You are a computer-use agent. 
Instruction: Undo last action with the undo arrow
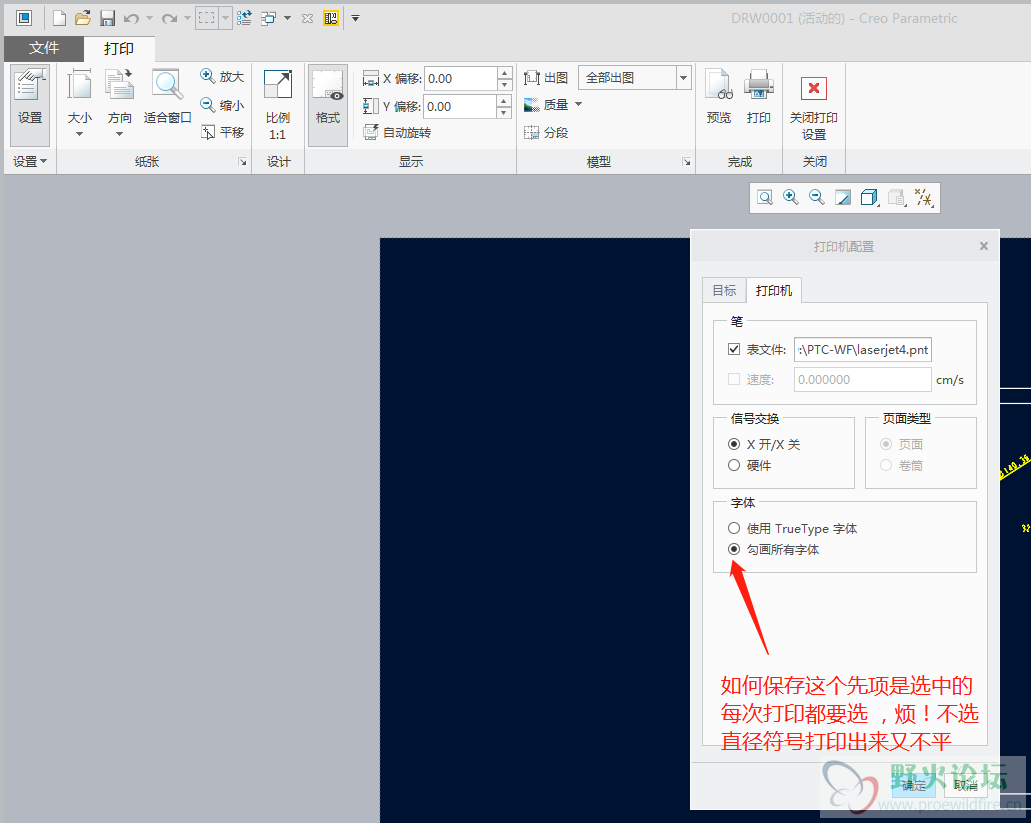coord(132,18)
